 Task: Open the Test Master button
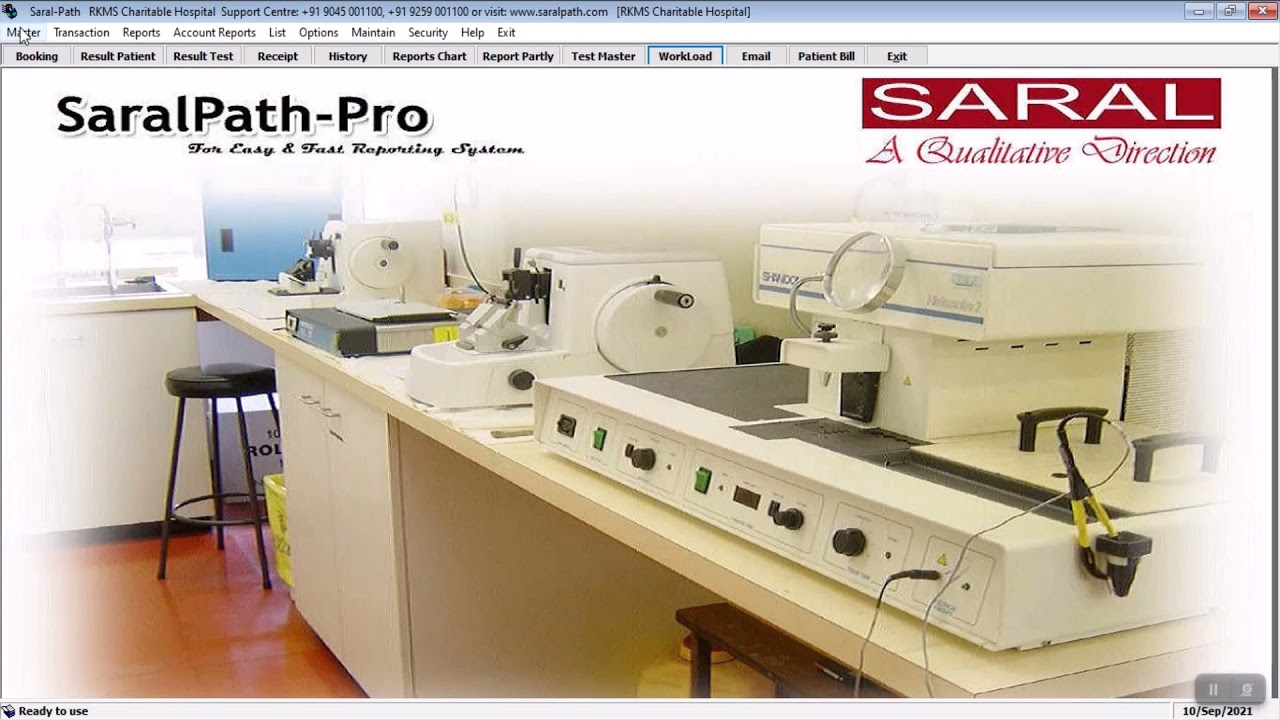tap(603, 56)
